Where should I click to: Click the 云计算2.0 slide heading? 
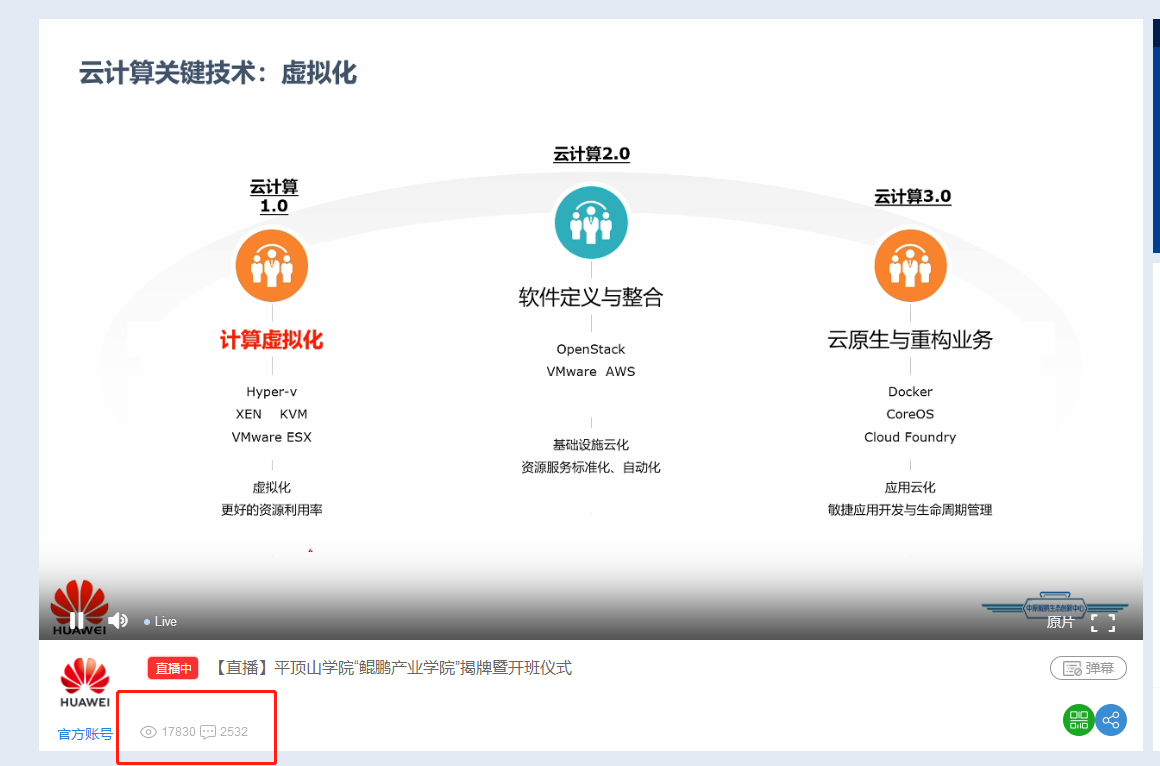[x=590, y=154]
